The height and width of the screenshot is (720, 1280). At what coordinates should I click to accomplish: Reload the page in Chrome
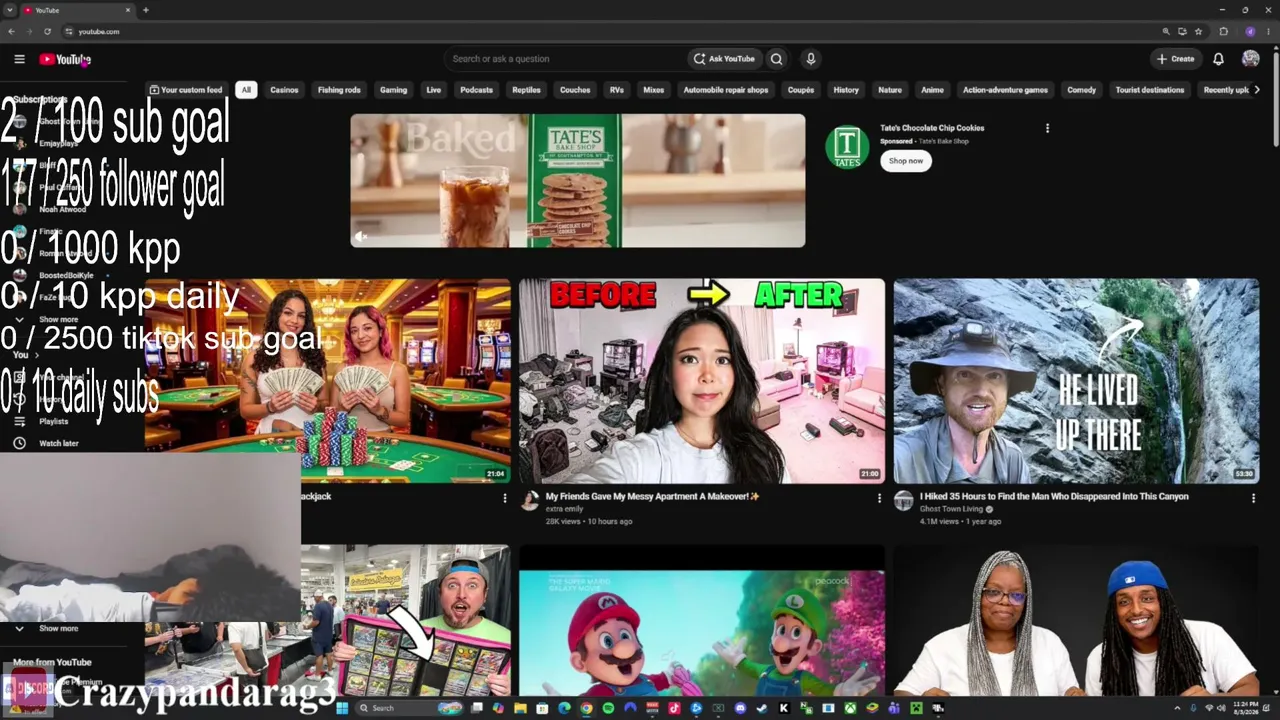pyautogui.click(x=47, y=31)
